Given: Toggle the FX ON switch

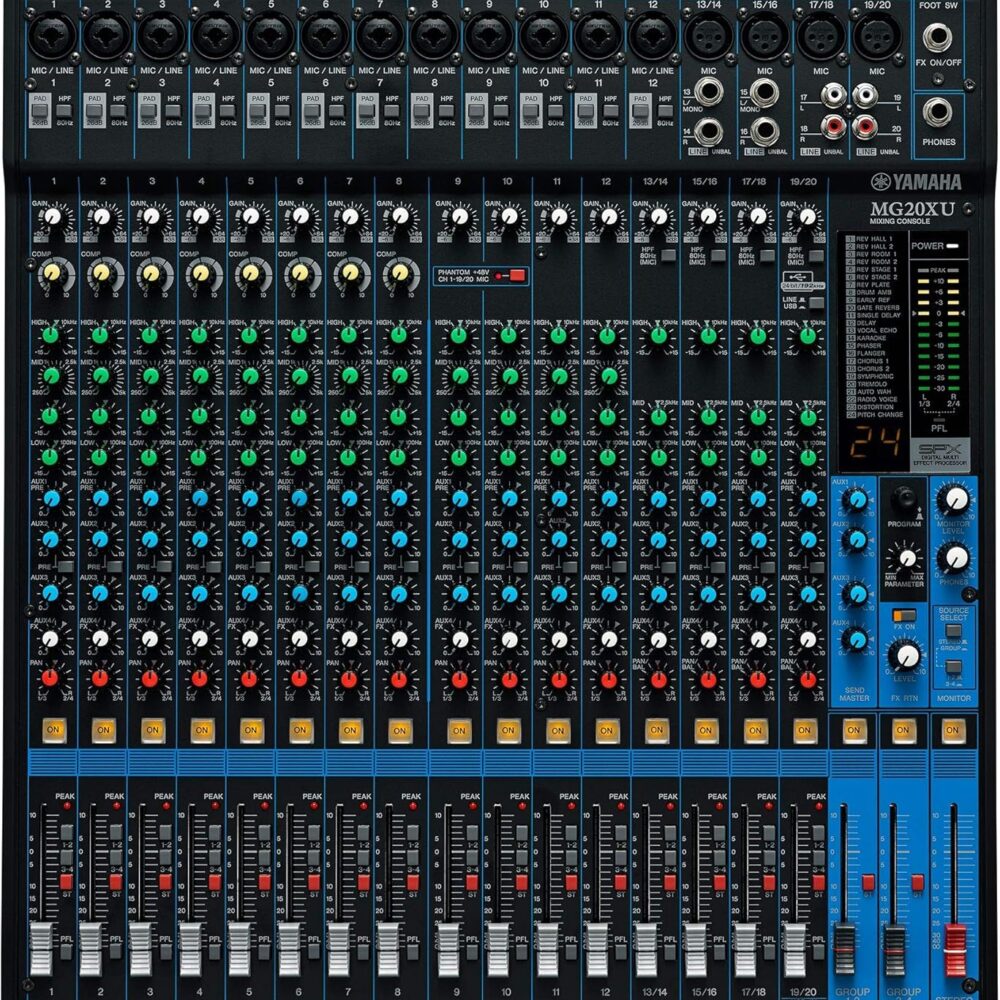Looking at the screenshot, I should [x=904, y=615].
